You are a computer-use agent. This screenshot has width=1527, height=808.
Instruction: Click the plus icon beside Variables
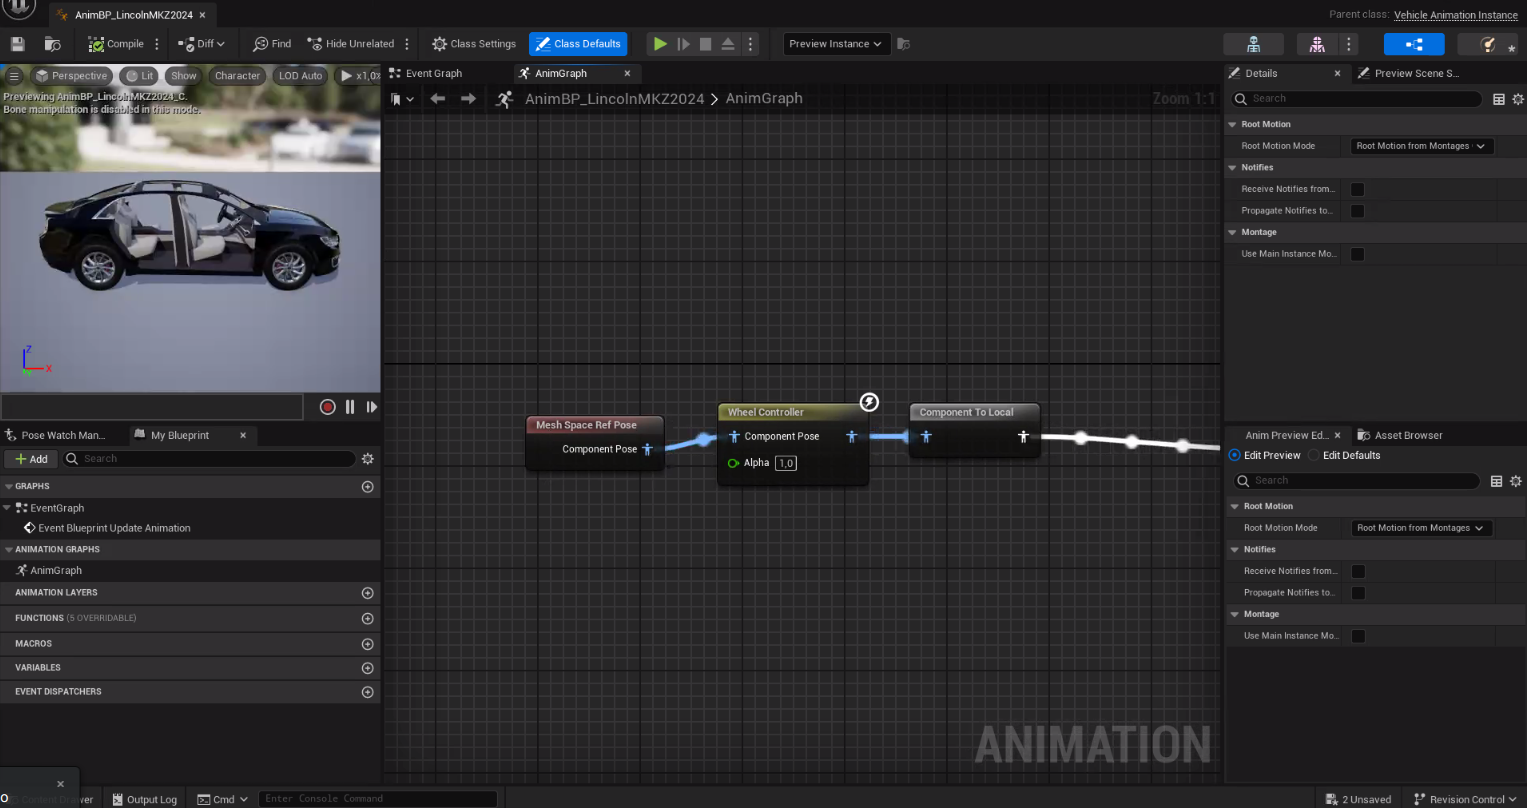[367, 668]
